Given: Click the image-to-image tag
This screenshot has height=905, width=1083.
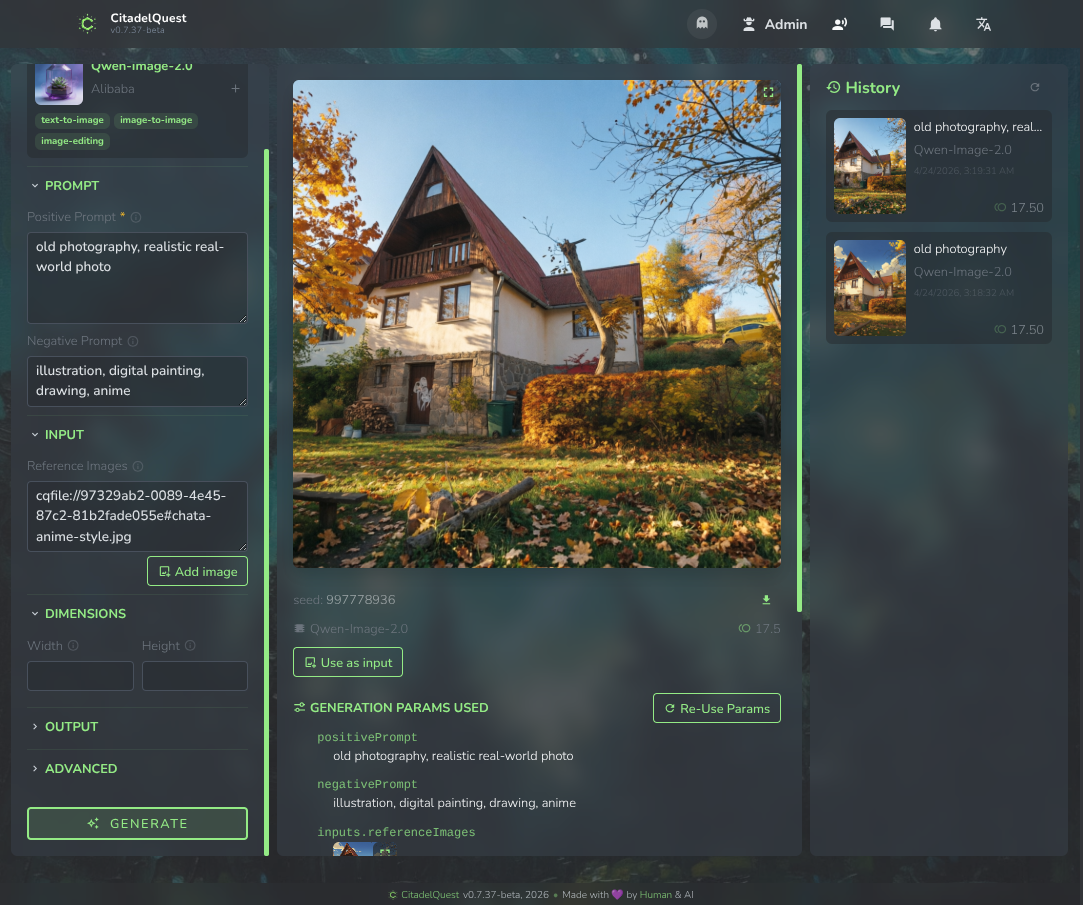Looking at the screenshot, I should 156,120.
